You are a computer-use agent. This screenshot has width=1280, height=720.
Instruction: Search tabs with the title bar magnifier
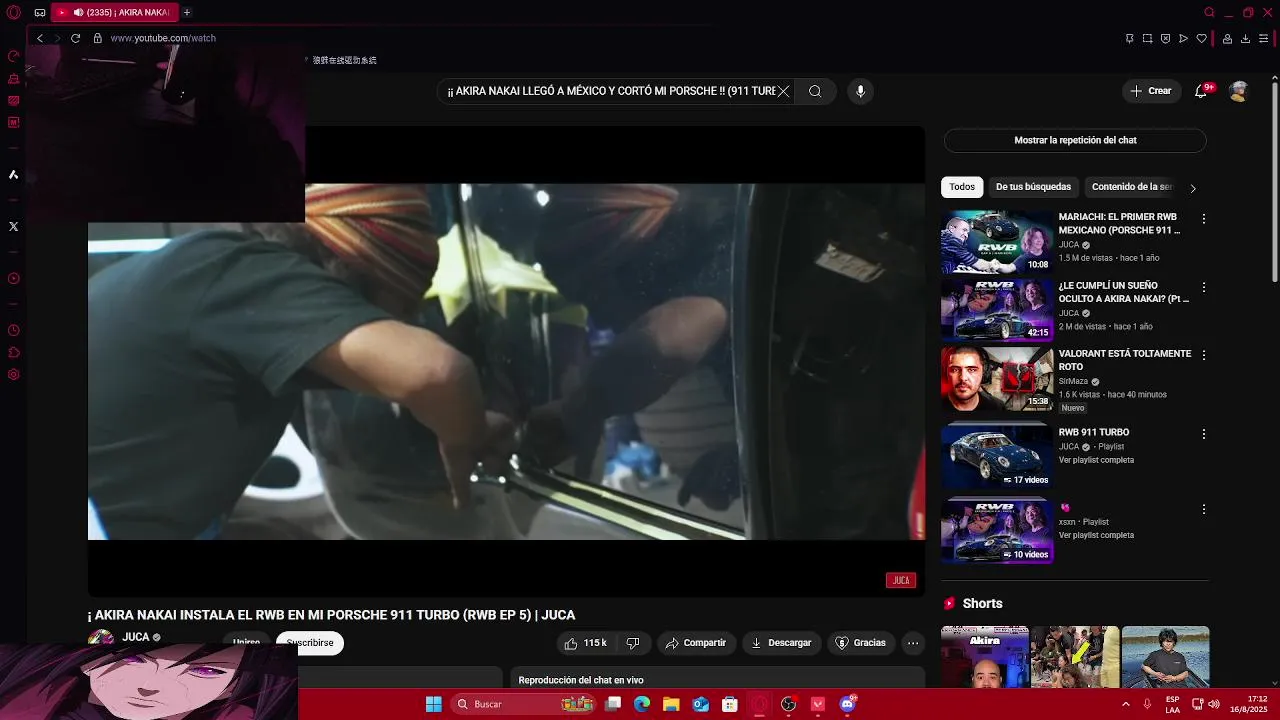1209,13
